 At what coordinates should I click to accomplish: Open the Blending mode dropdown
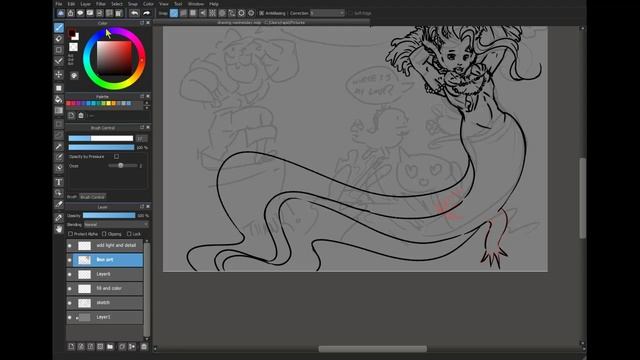tap(116, 224)
